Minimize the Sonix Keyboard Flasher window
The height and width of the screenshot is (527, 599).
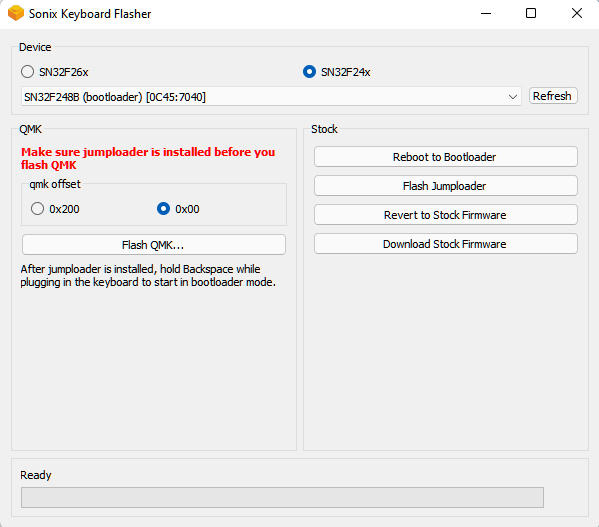pos(486,14)
